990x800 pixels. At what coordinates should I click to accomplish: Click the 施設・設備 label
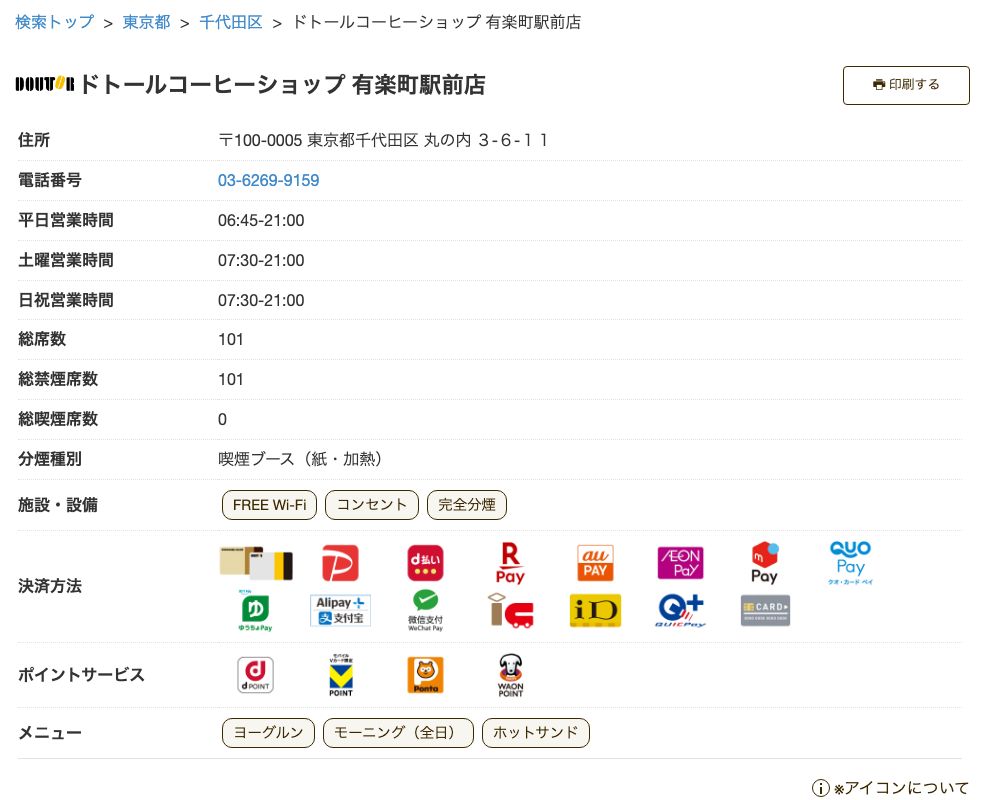pyautogui.click(x=57, y=505)
